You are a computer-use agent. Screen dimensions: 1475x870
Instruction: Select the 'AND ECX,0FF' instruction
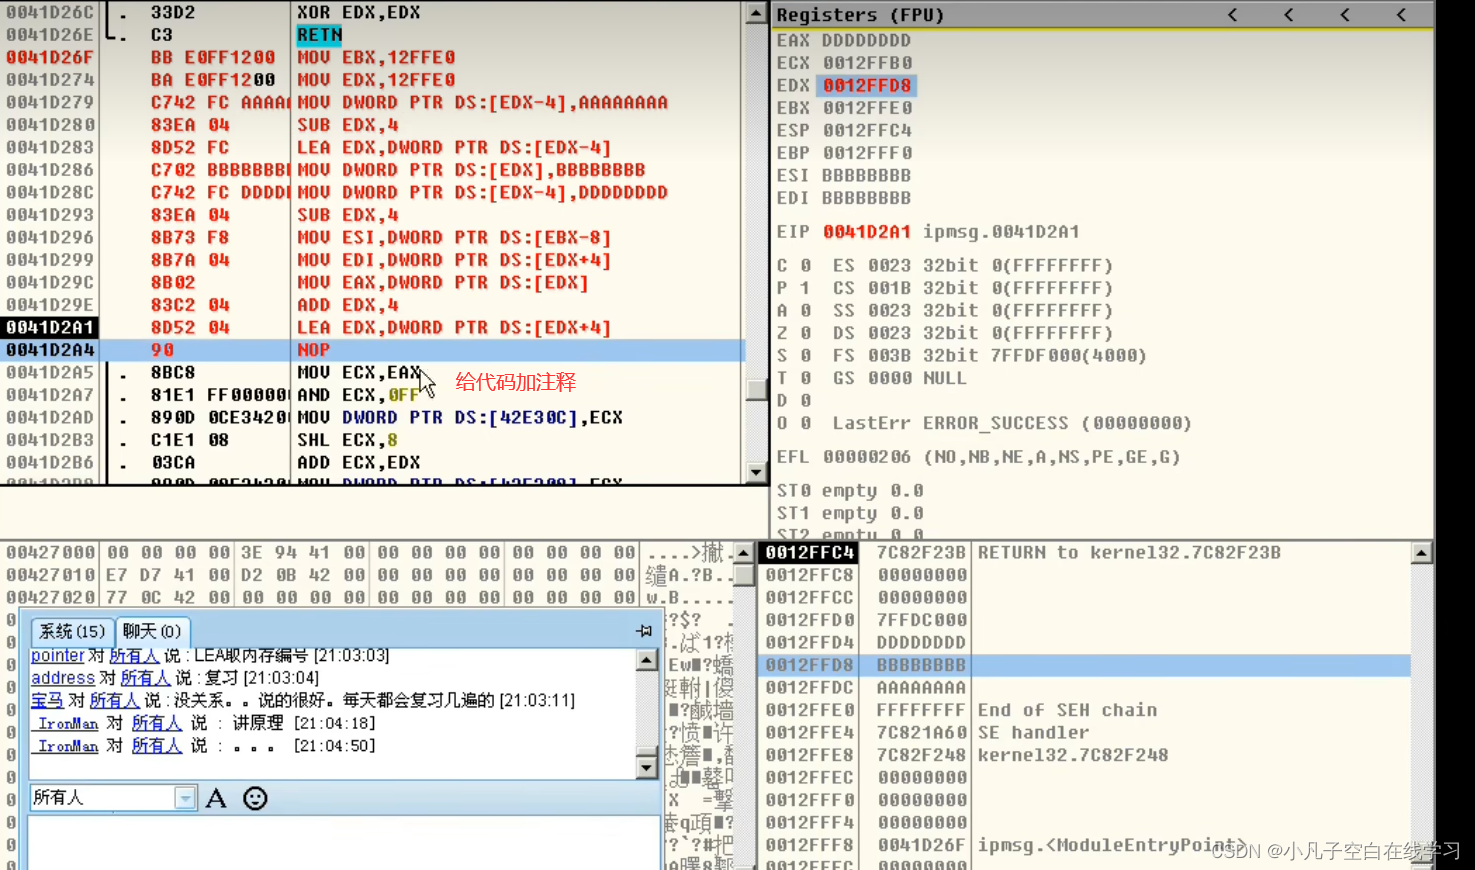click(358, 395)
